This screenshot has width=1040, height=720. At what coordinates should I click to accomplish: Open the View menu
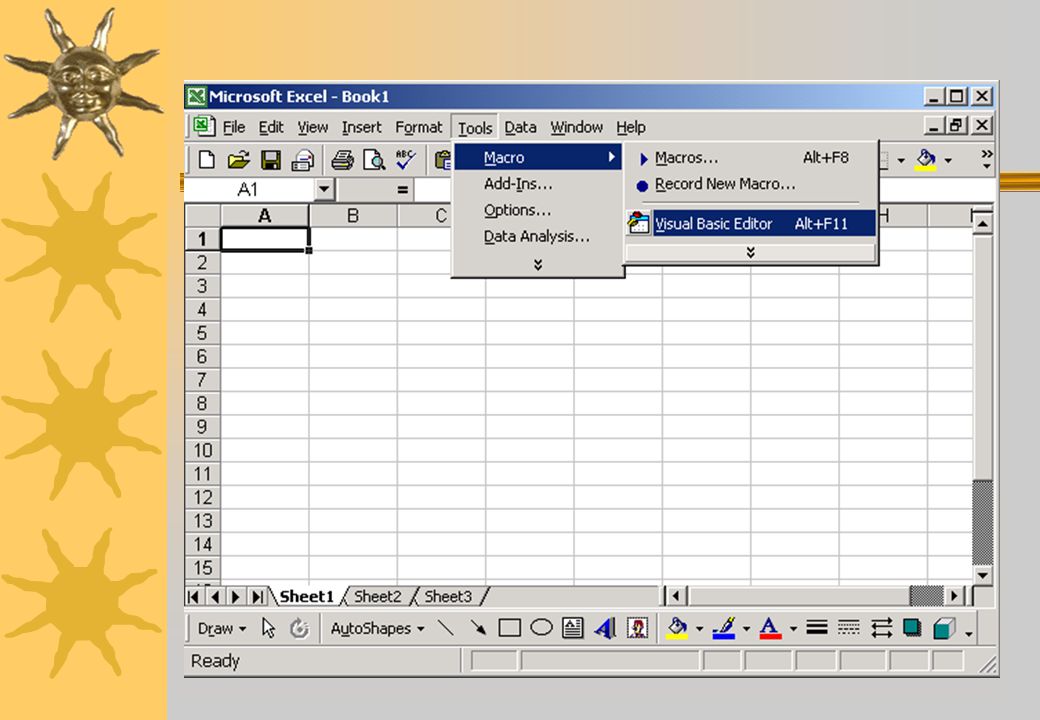312,127
